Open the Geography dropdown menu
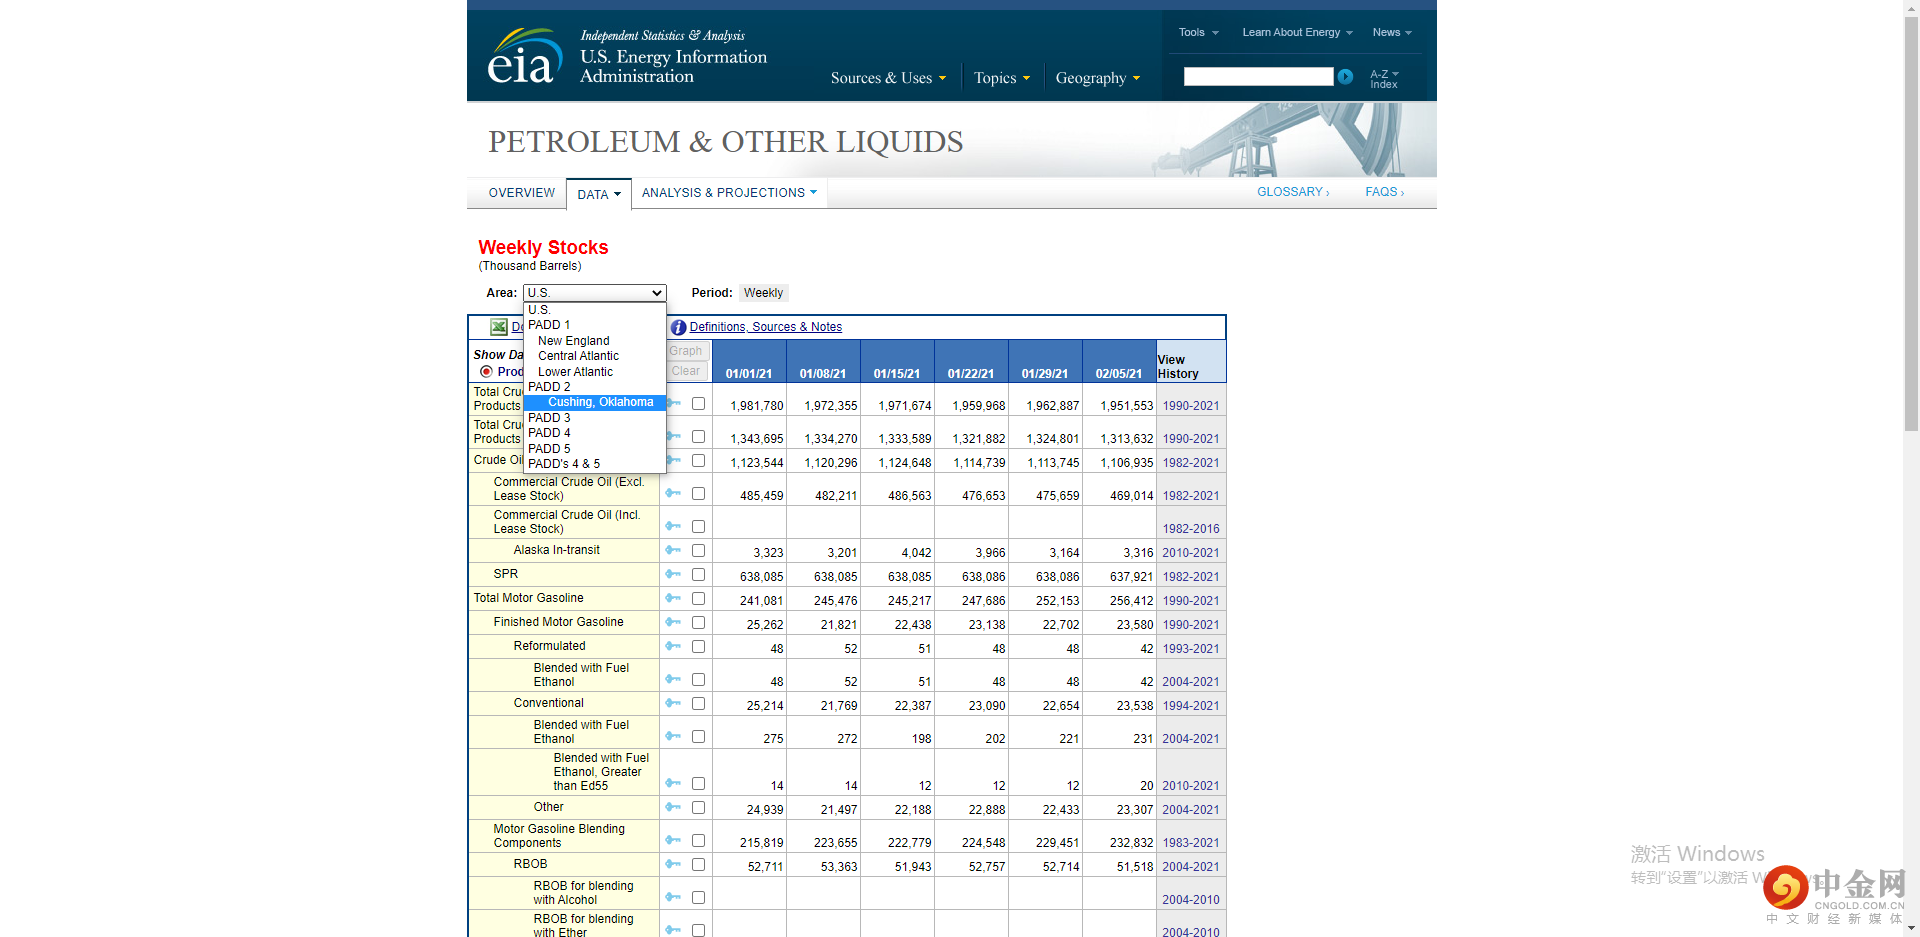 1097,78
